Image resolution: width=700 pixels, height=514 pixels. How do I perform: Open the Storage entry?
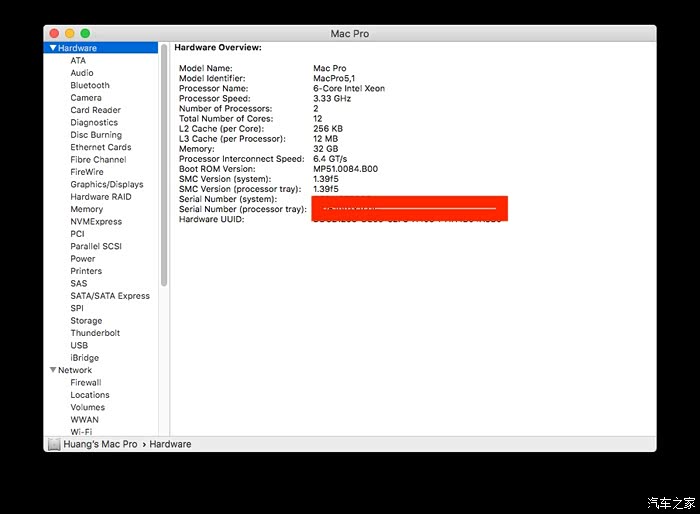pos(86,321)
